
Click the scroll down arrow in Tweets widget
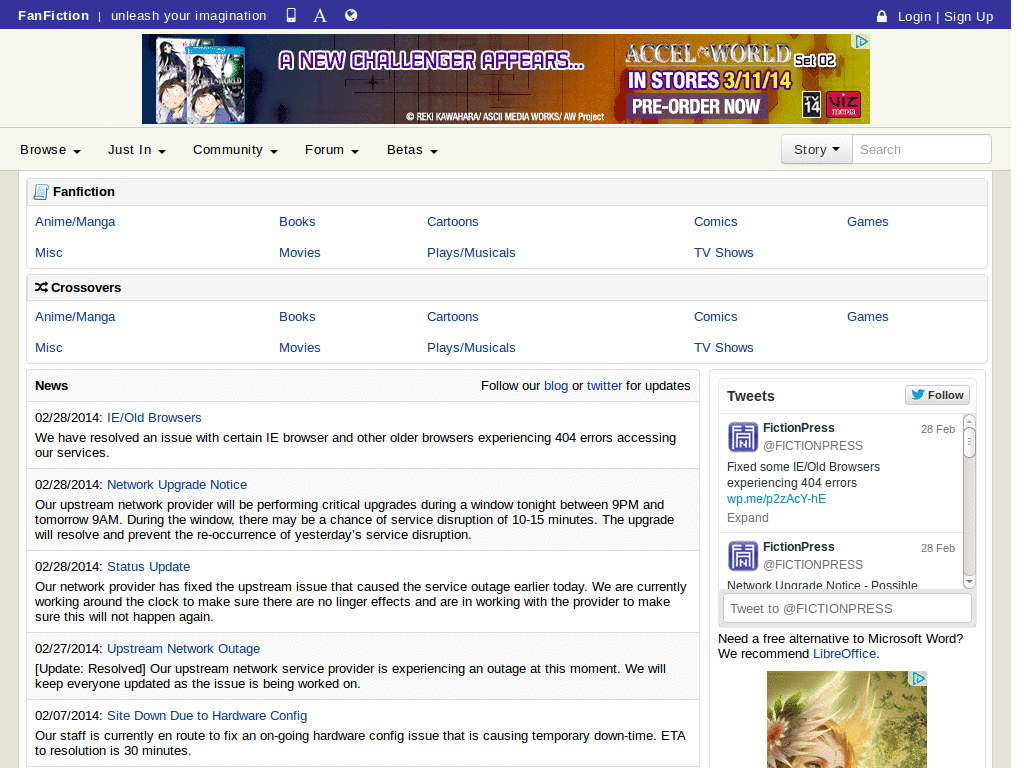tap(970, 581)
